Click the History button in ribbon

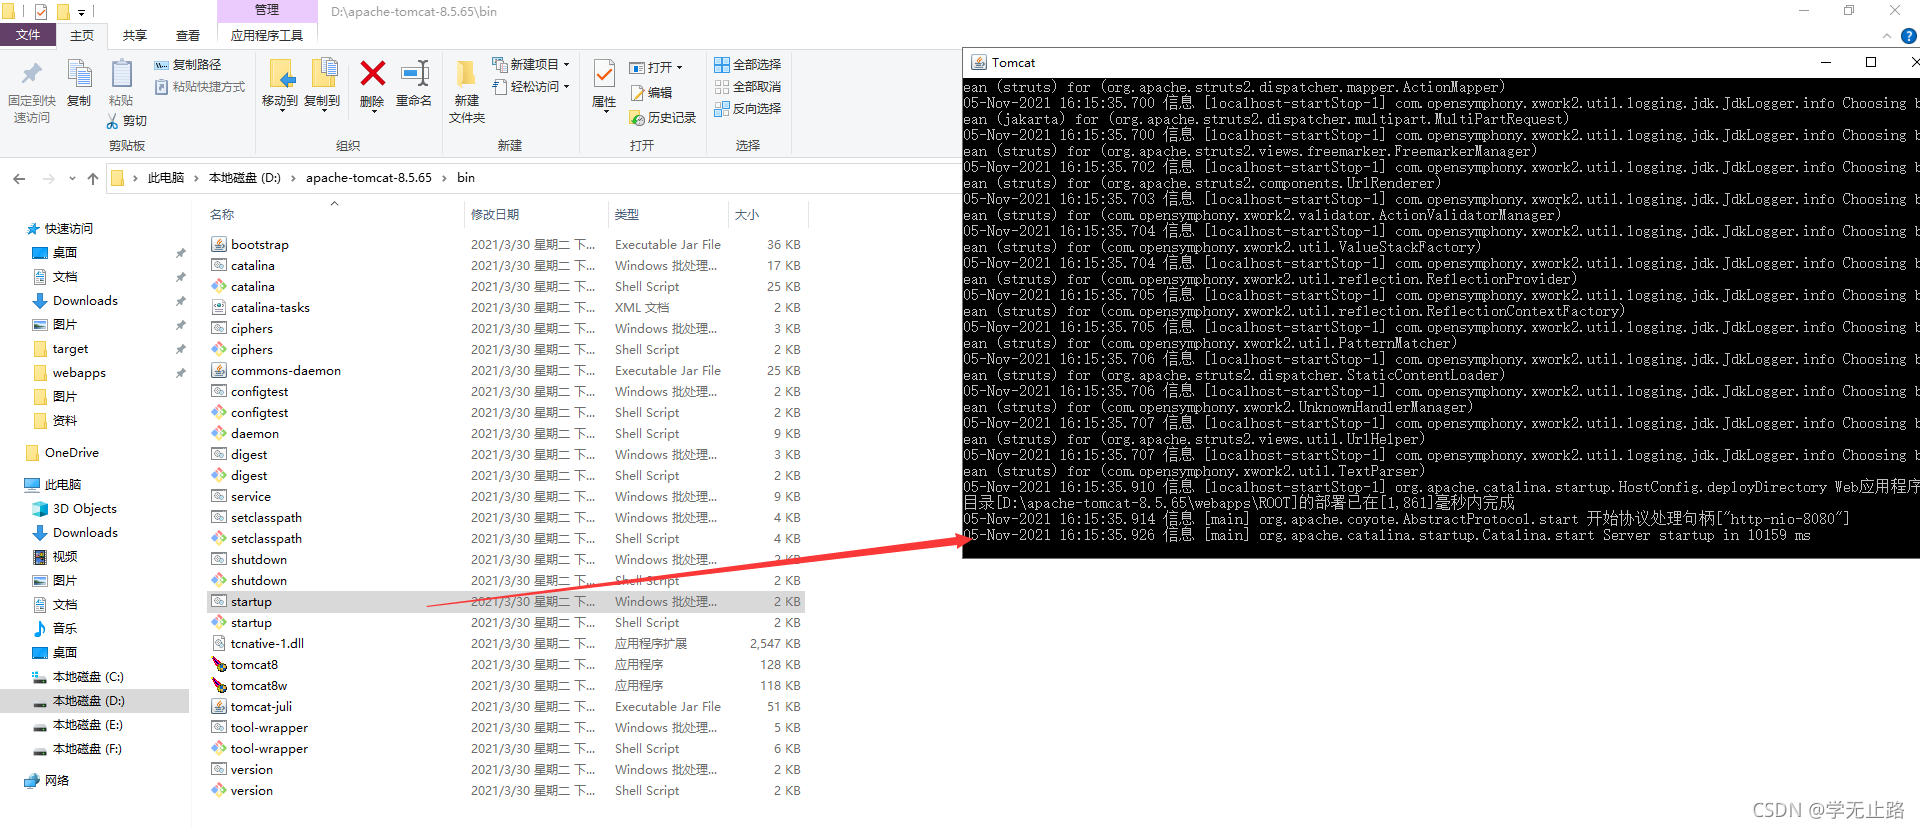663,118
